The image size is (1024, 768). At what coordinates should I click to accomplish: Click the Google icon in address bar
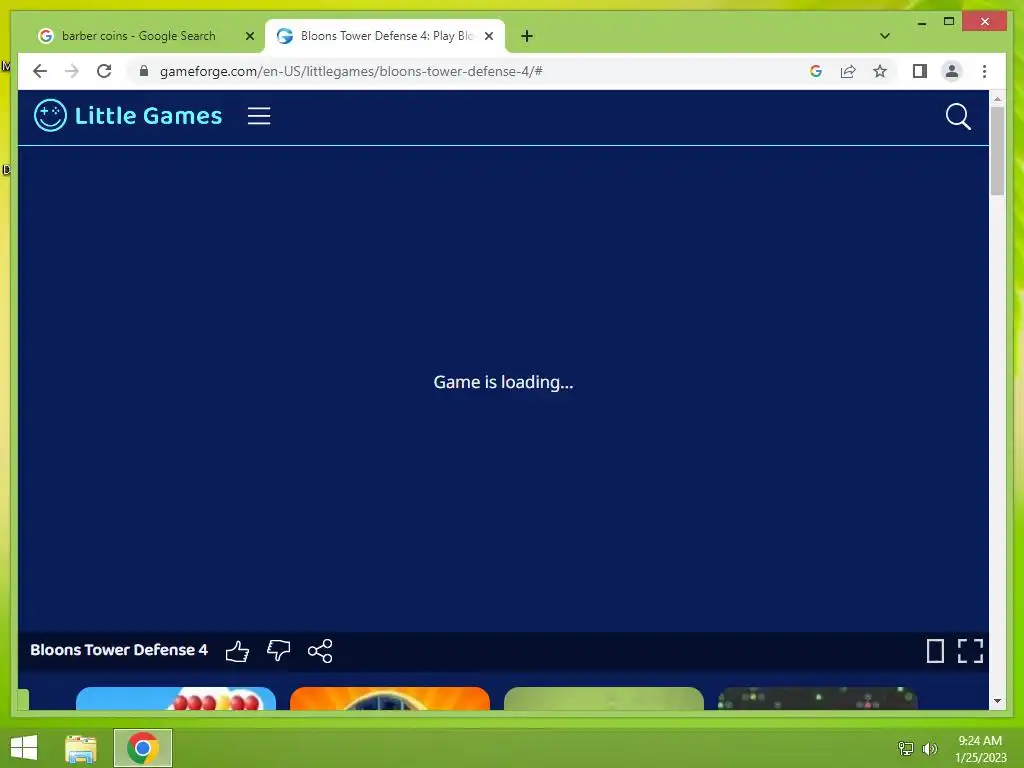tap(816, 71)
